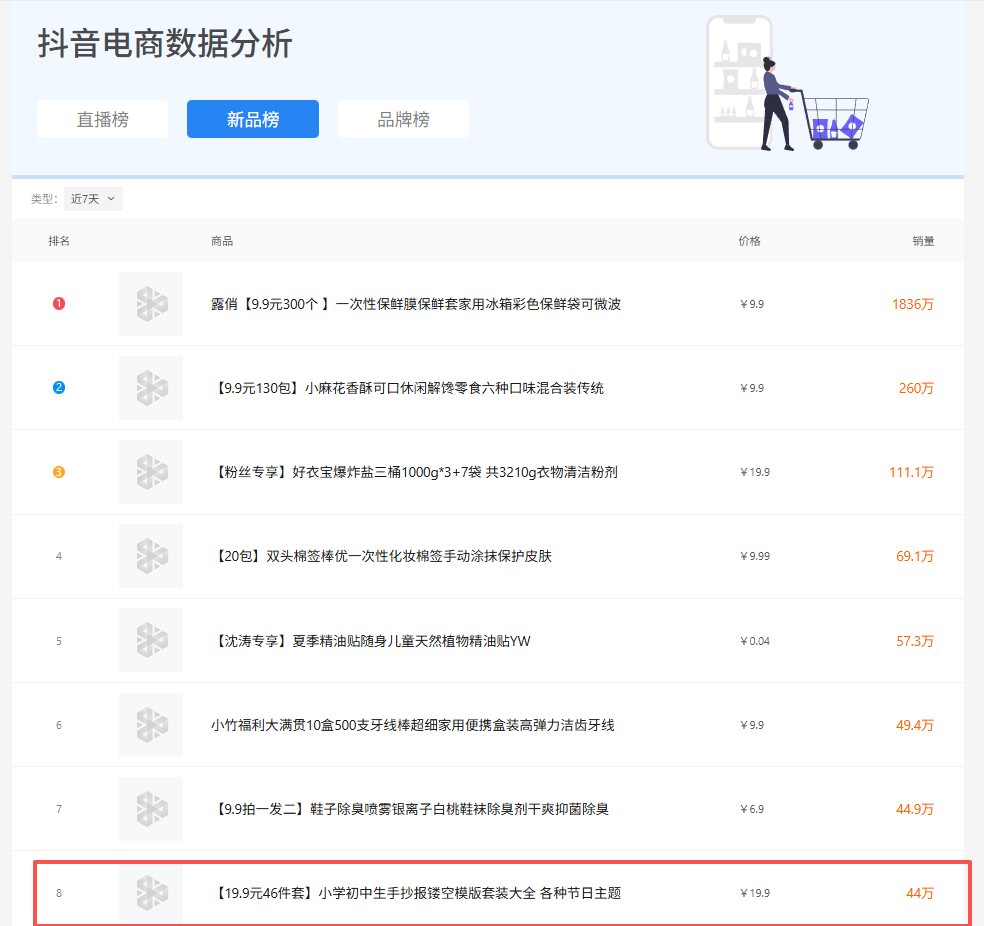Screen dimensions: 984x926
Task: Select sales value 260万
Action: pos(916,388)
